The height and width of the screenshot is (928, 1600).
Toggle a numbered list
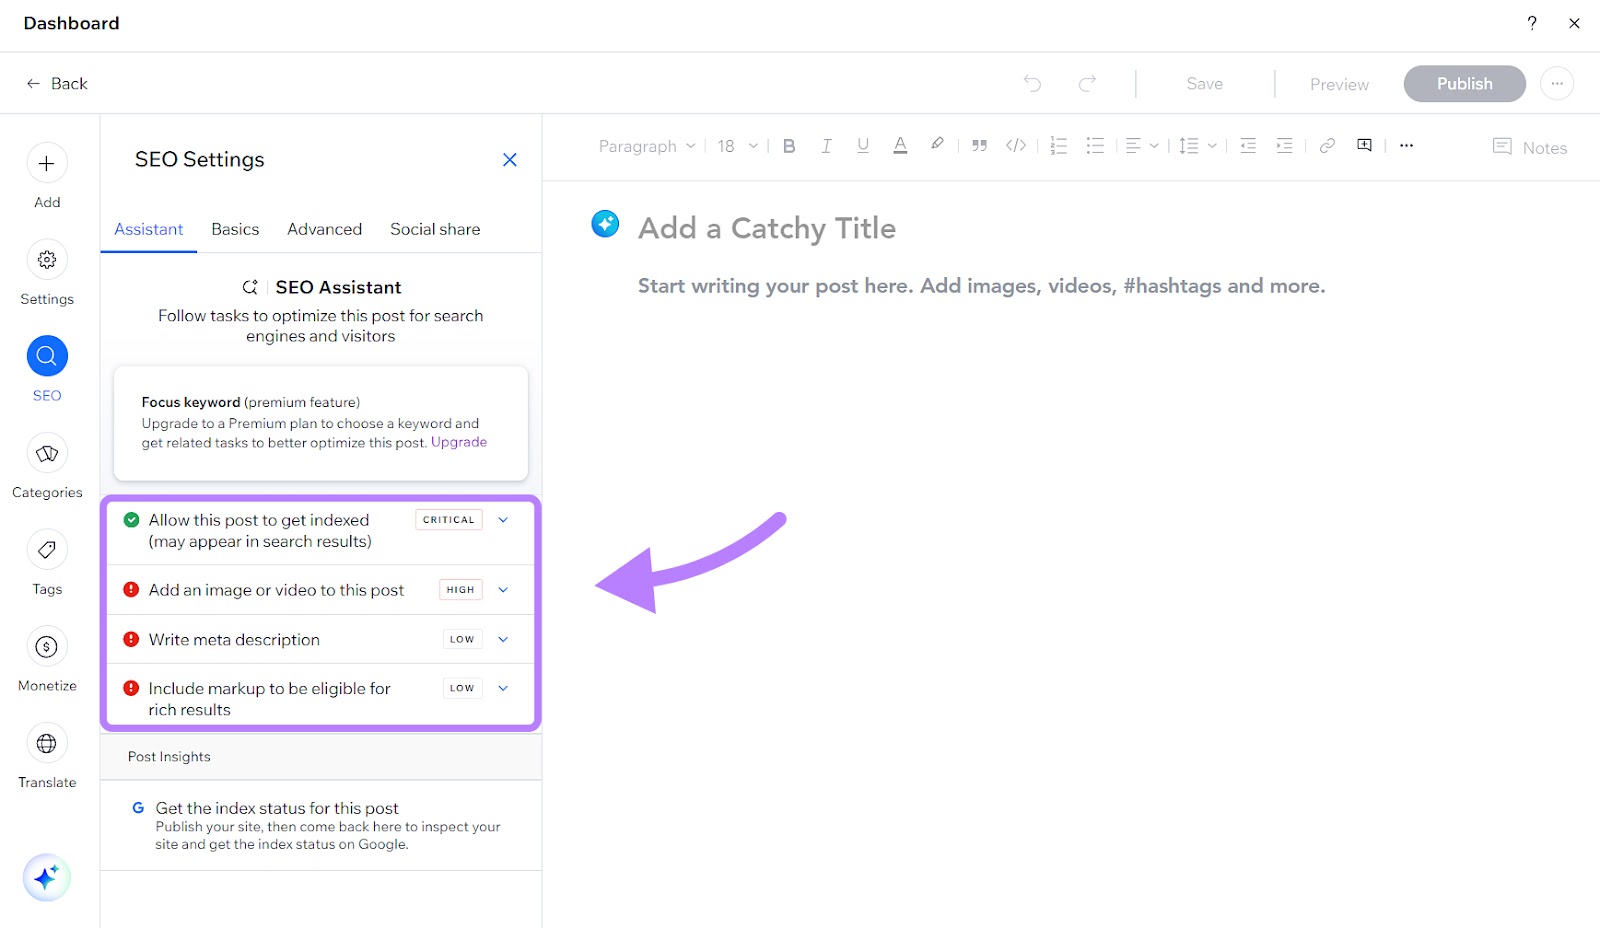1058,146
